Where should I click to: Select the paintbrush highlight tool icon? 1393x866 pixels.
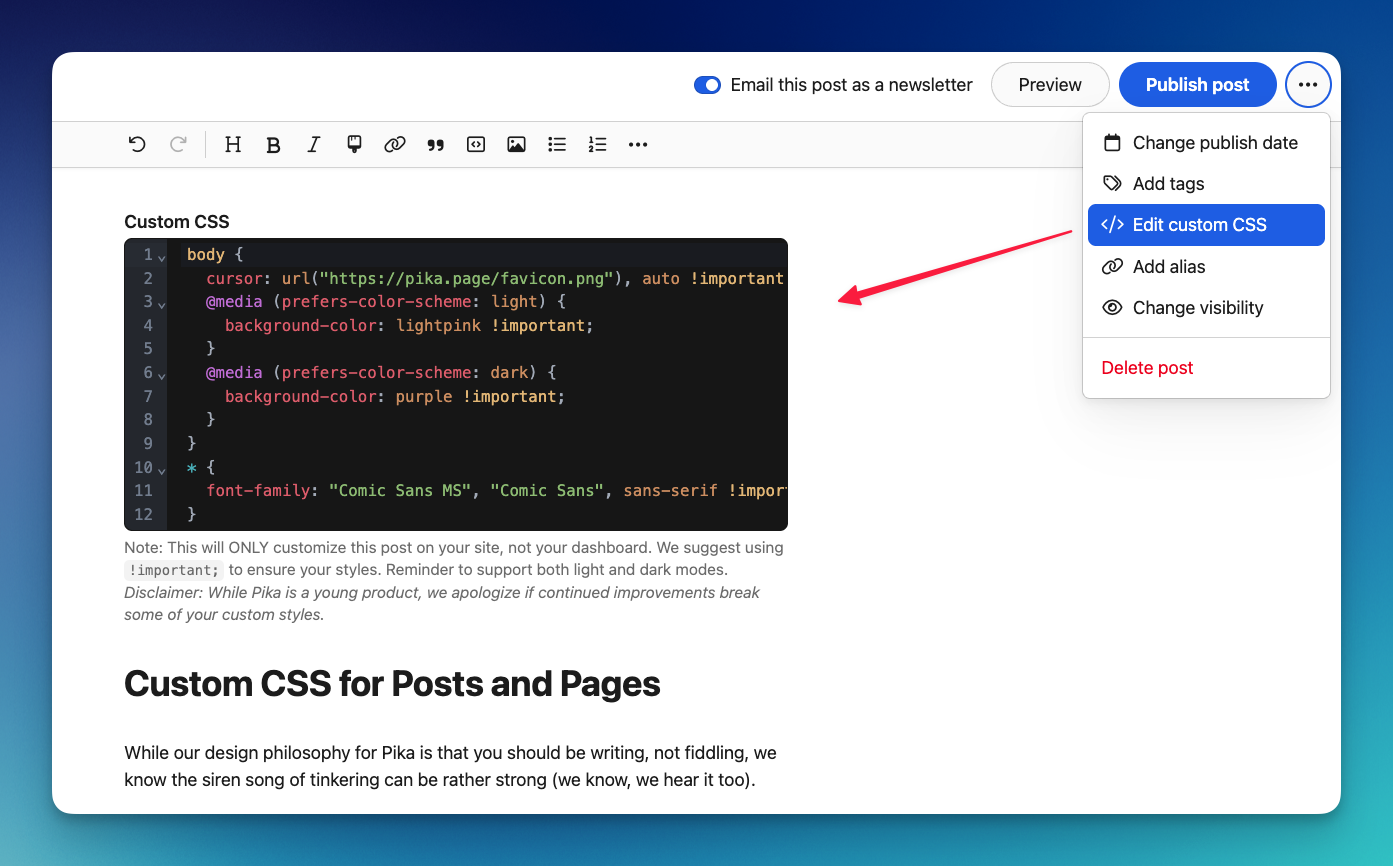pyautogui.click(x=354, y=144)
